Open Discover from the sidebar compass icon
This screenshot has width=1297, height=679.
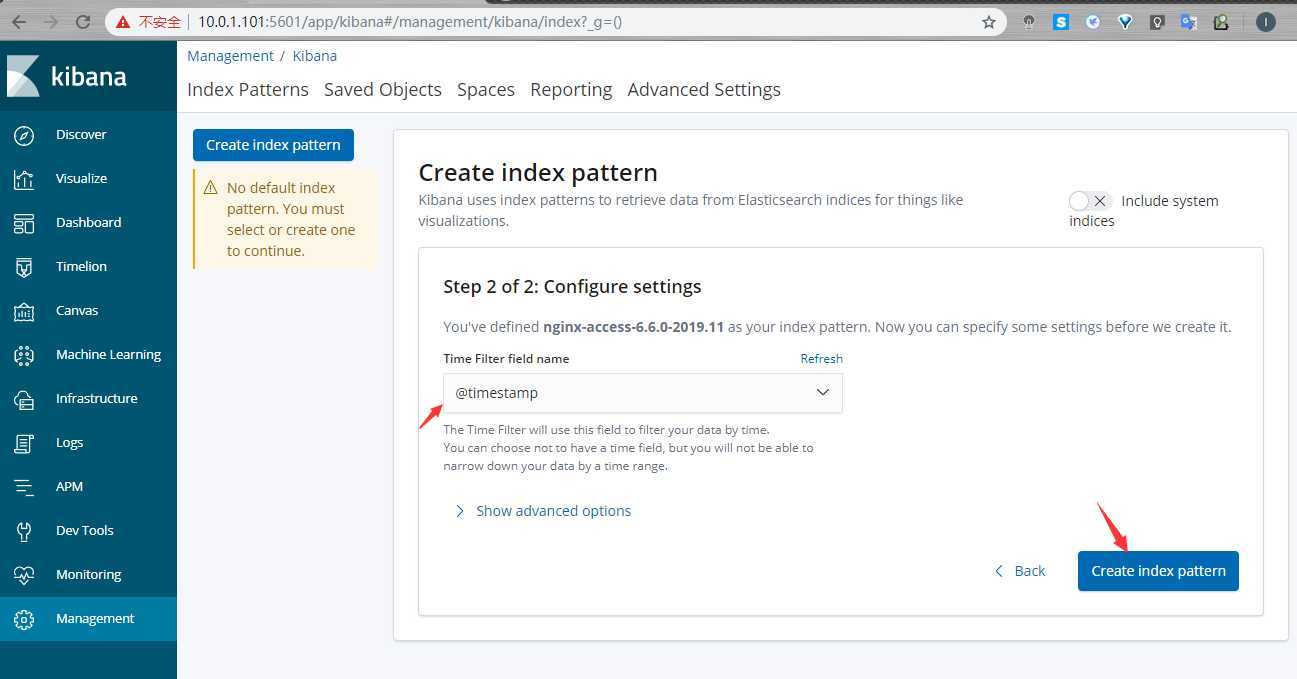pyautogui.click(x=24, y=135)
